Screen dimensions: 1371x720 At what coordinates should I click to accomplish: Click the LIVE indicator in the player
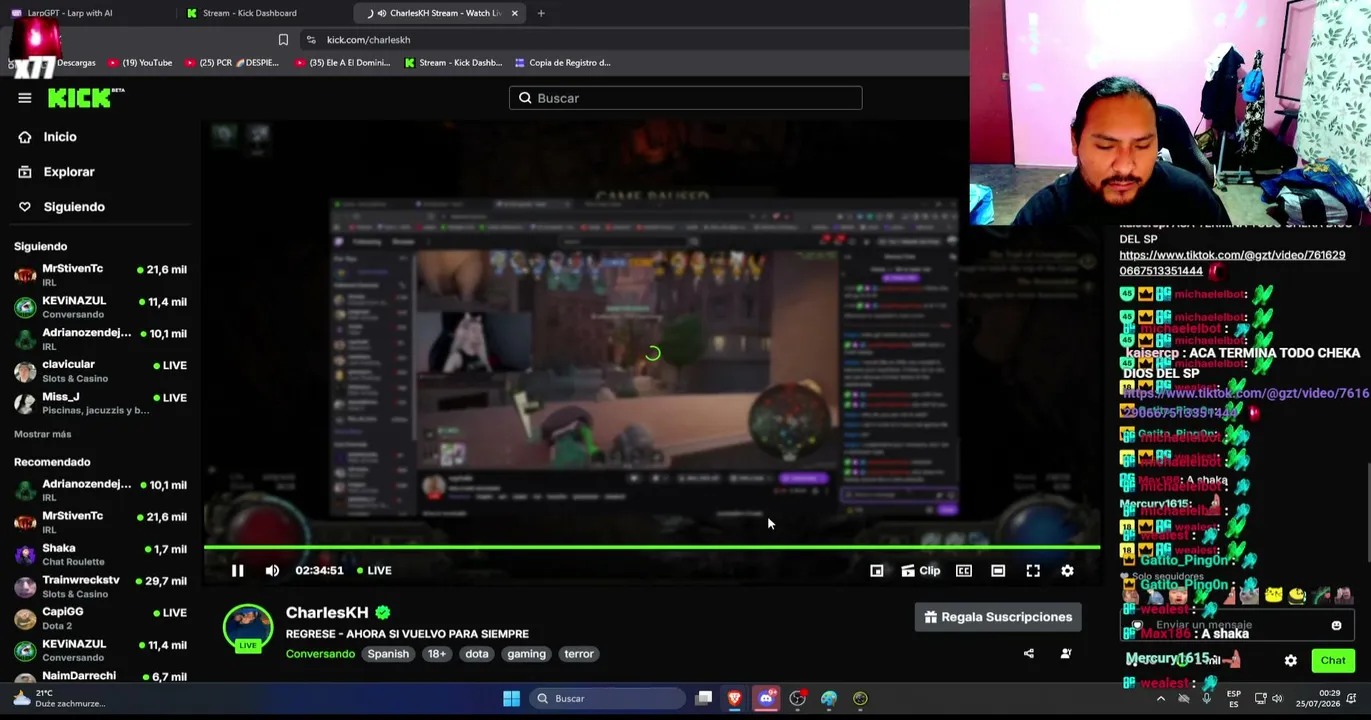coord(374,571)
